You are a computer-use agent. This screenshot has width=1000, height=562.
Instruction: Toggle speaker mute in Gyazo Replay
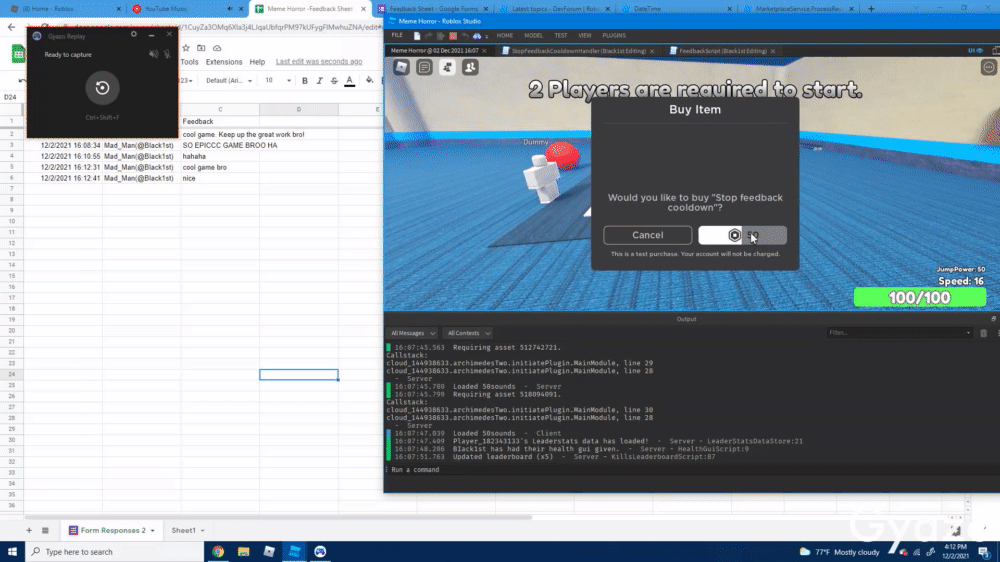[x=153, y=55]
